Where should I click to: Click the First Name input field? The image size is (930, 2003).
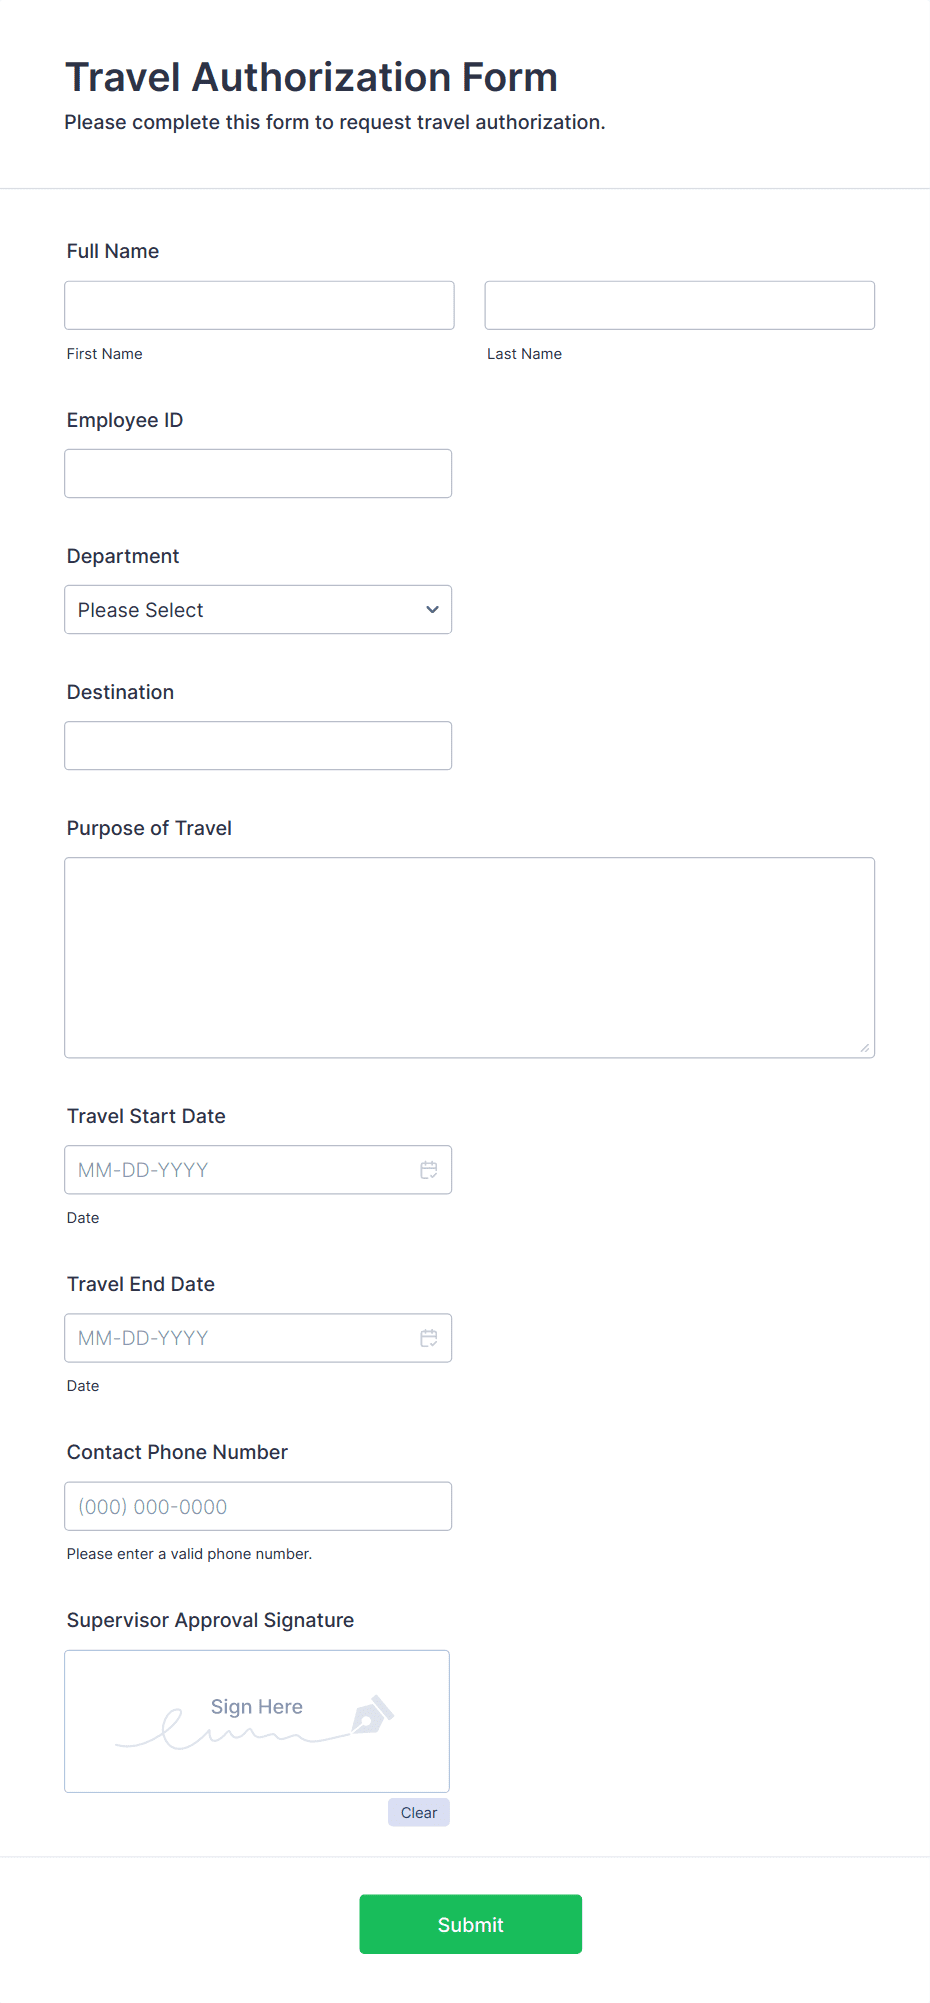click(259, 305)
